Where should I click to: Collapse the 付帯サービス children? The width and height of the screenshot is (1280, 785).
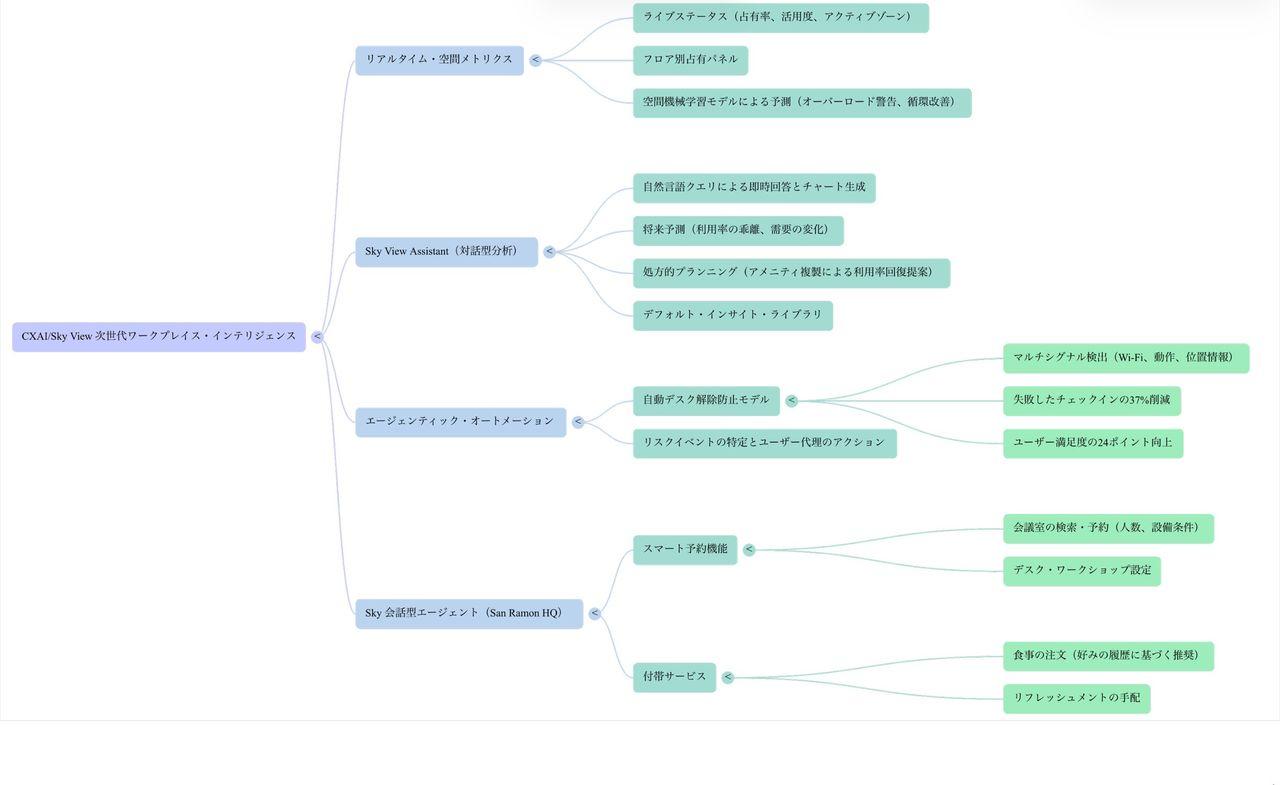click(x=728, y=678)
